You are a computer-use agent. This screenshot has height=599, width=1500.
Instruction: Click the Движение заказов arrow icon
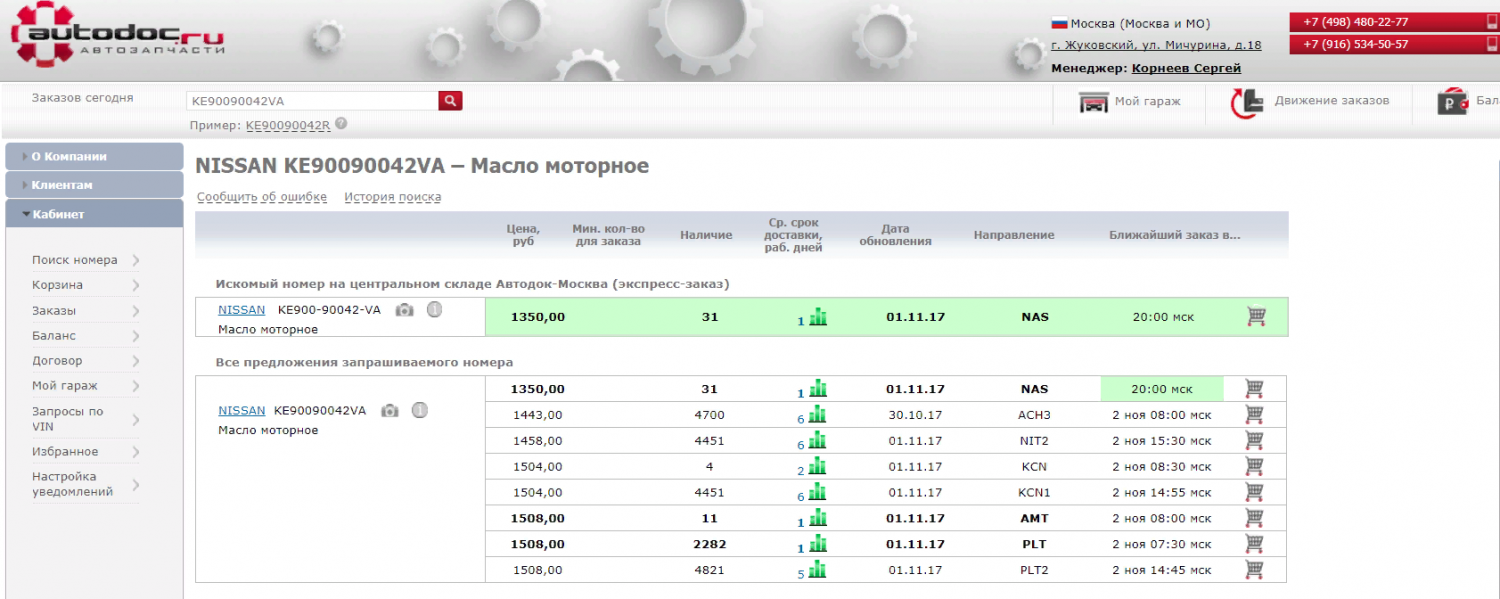pyautogui.click(x=1245, y=102)
